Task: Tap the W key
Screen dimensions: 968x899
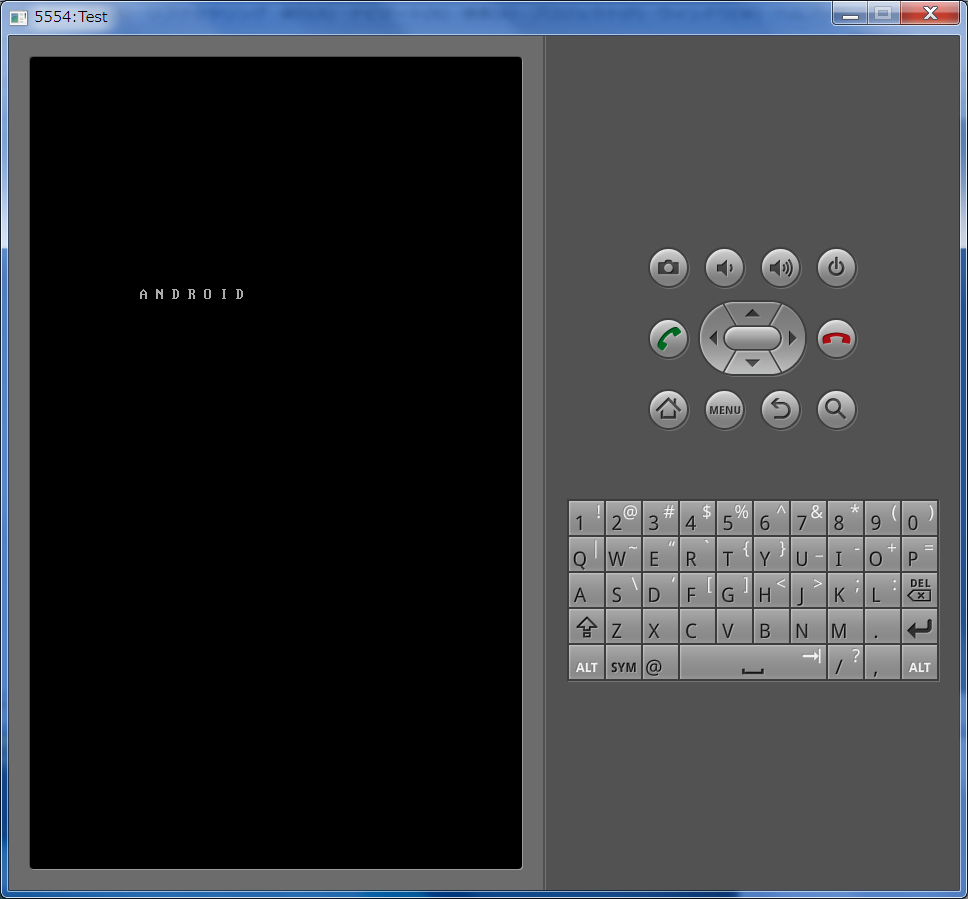Action: (623, 554)
